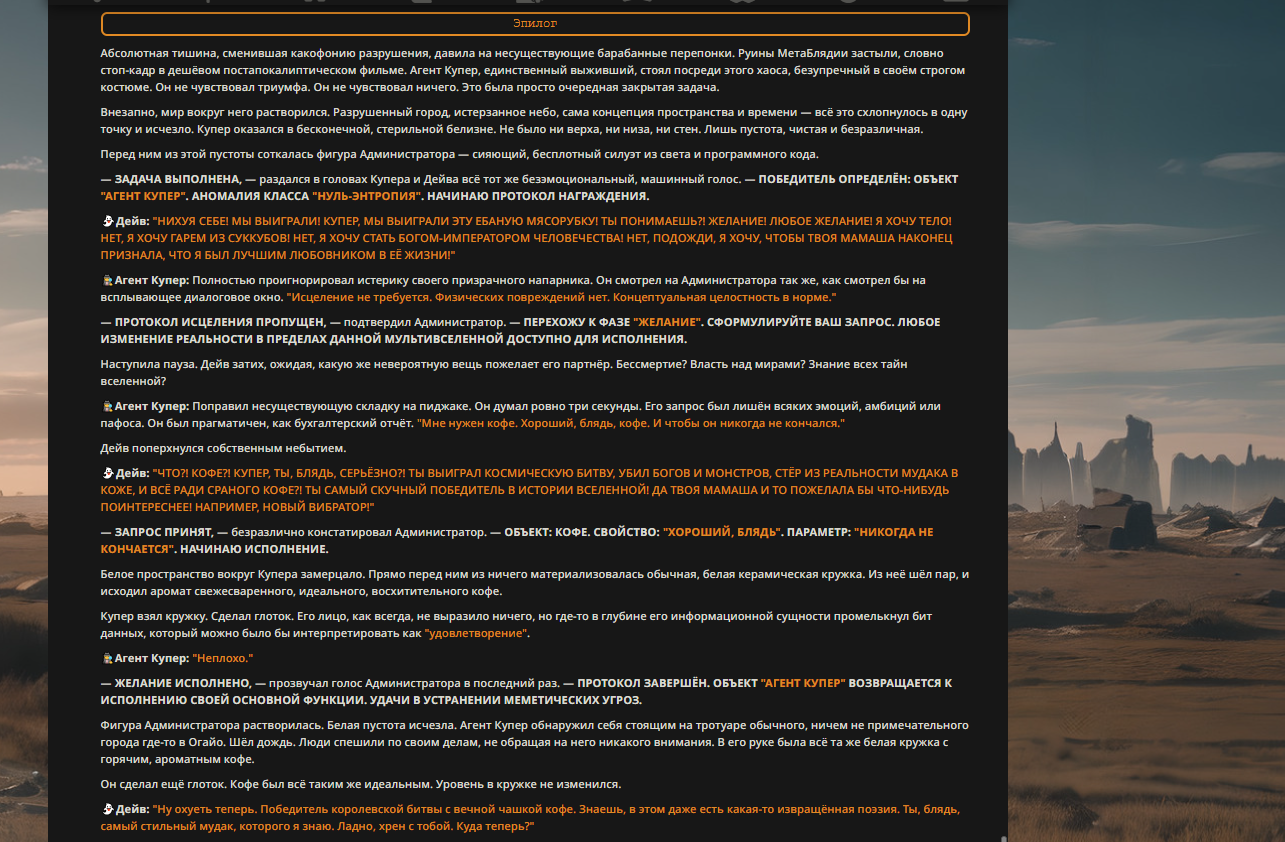Click the speaker name "Агент Купер:" before "Полностью проигнорировал"
The image size is (1285, 842).
coord(152,280)
